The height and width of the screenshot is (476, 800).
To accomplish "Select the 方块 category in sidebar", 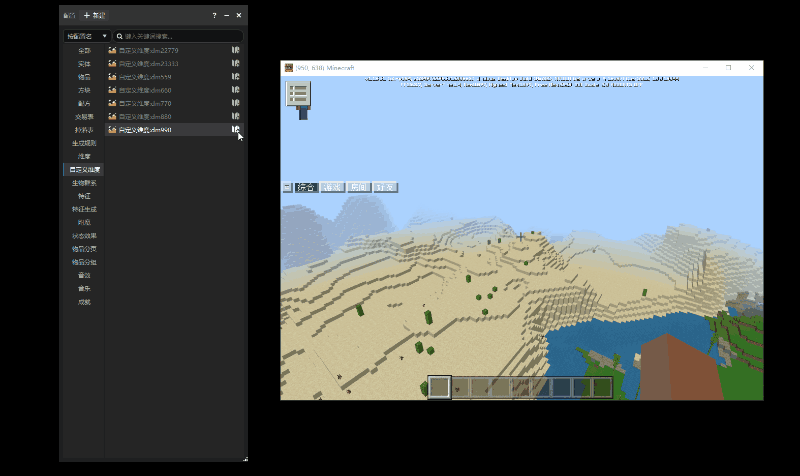I will pyautogui.click(x=84, y=90).
